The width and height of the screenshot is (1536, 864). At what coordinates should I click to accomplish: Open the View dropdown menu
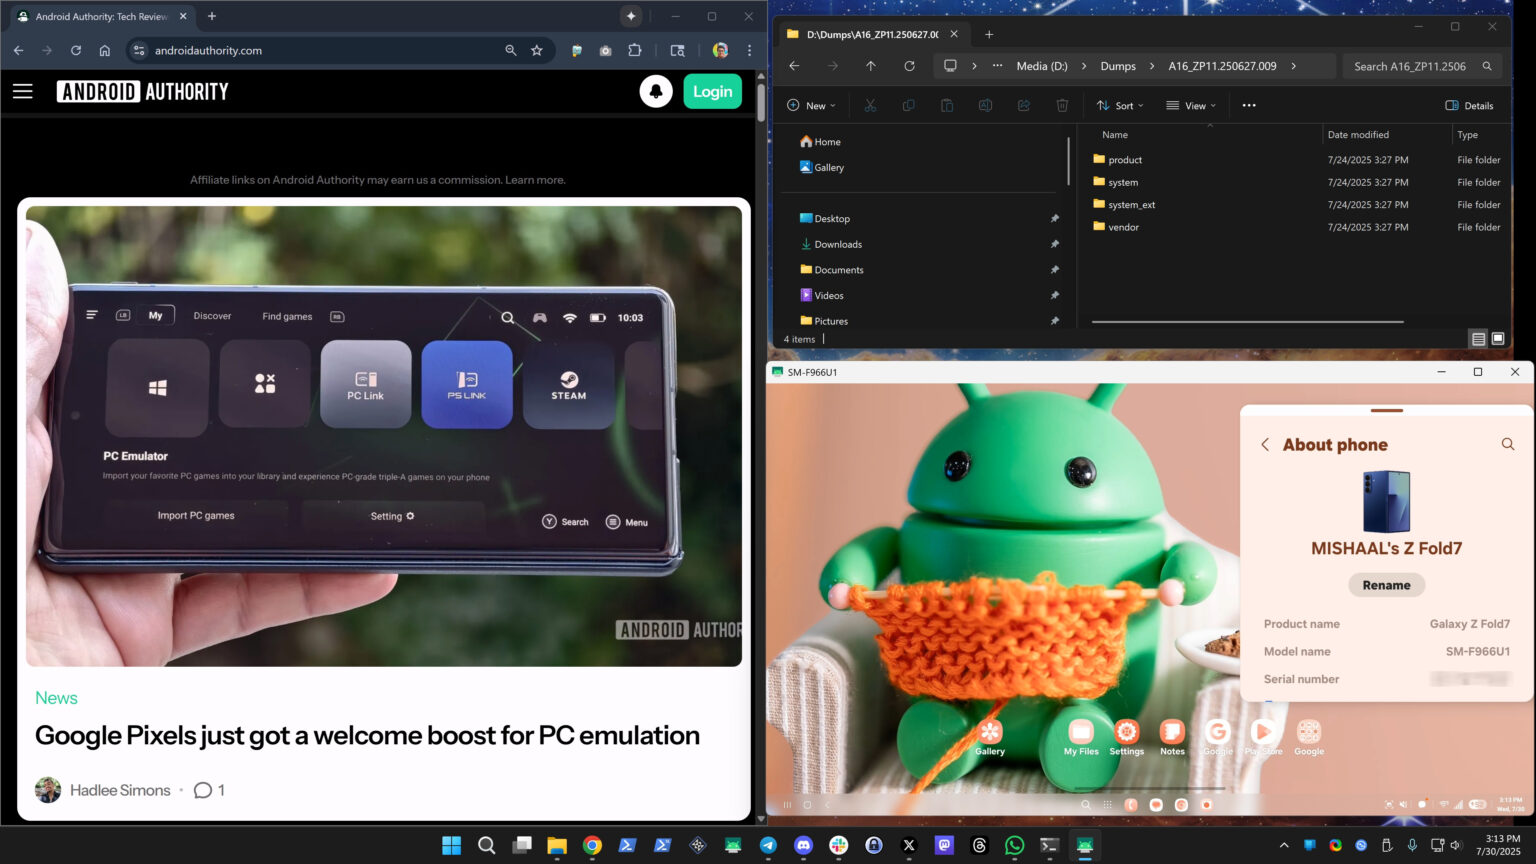pyautogui.click(x=1190, y=105)
